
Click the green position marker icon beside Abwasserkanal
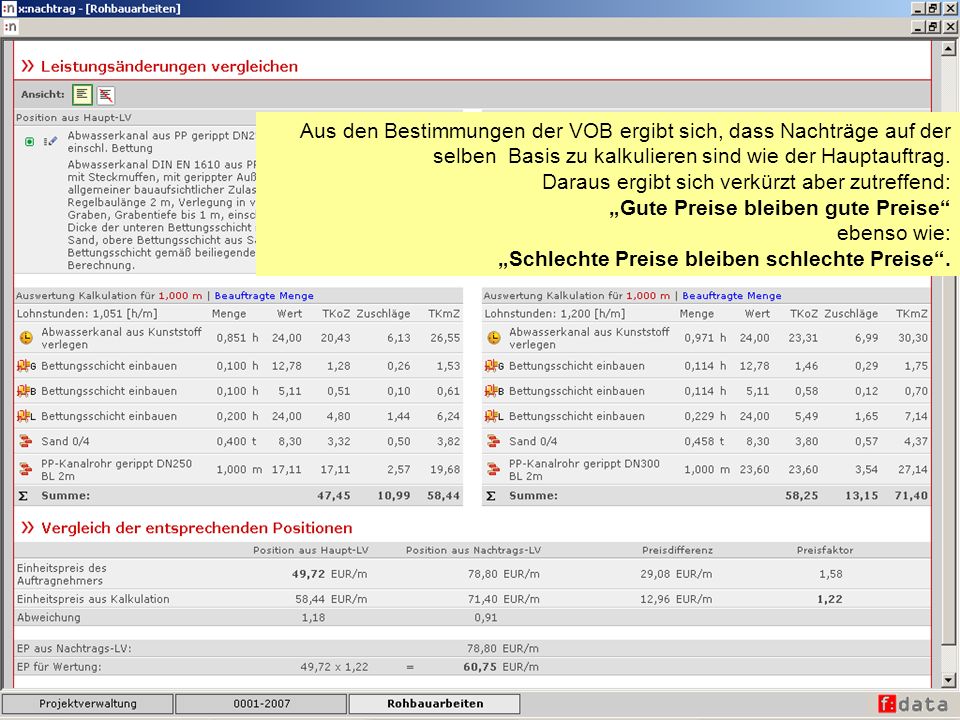[x=29, y=141]
